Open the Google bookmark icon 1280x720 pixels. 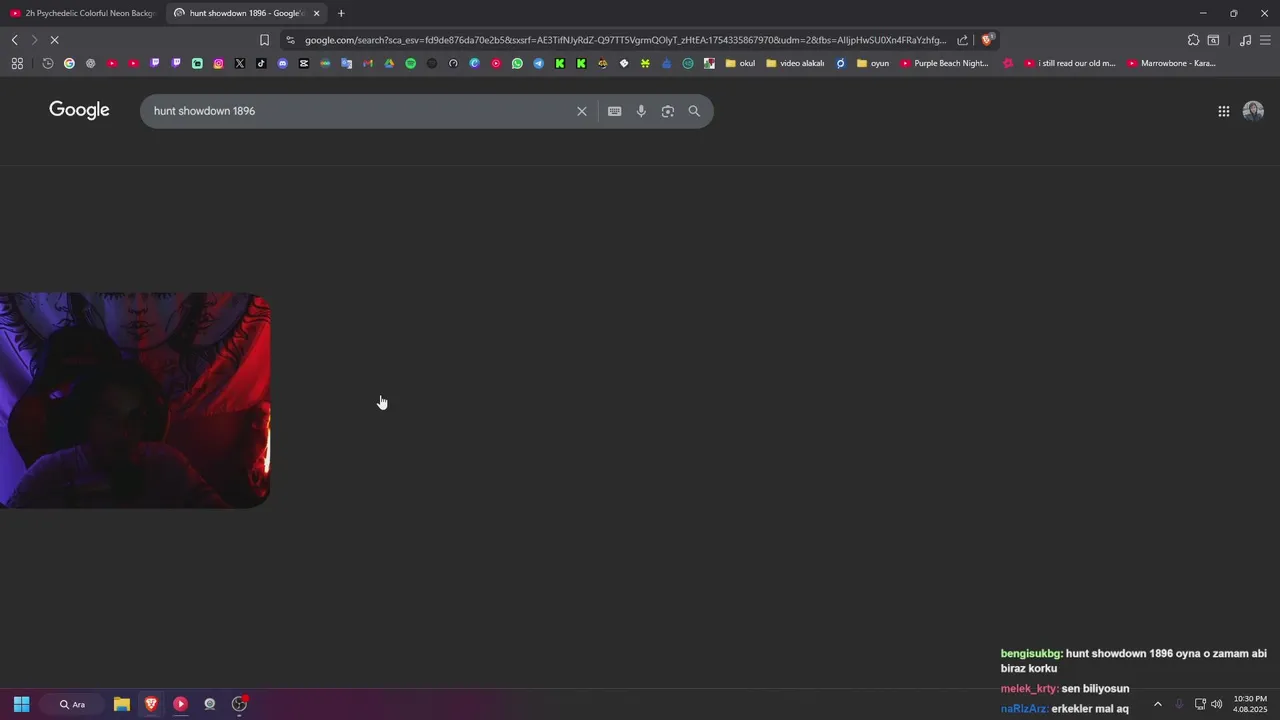pyautogui.click(x=69, y=63)
